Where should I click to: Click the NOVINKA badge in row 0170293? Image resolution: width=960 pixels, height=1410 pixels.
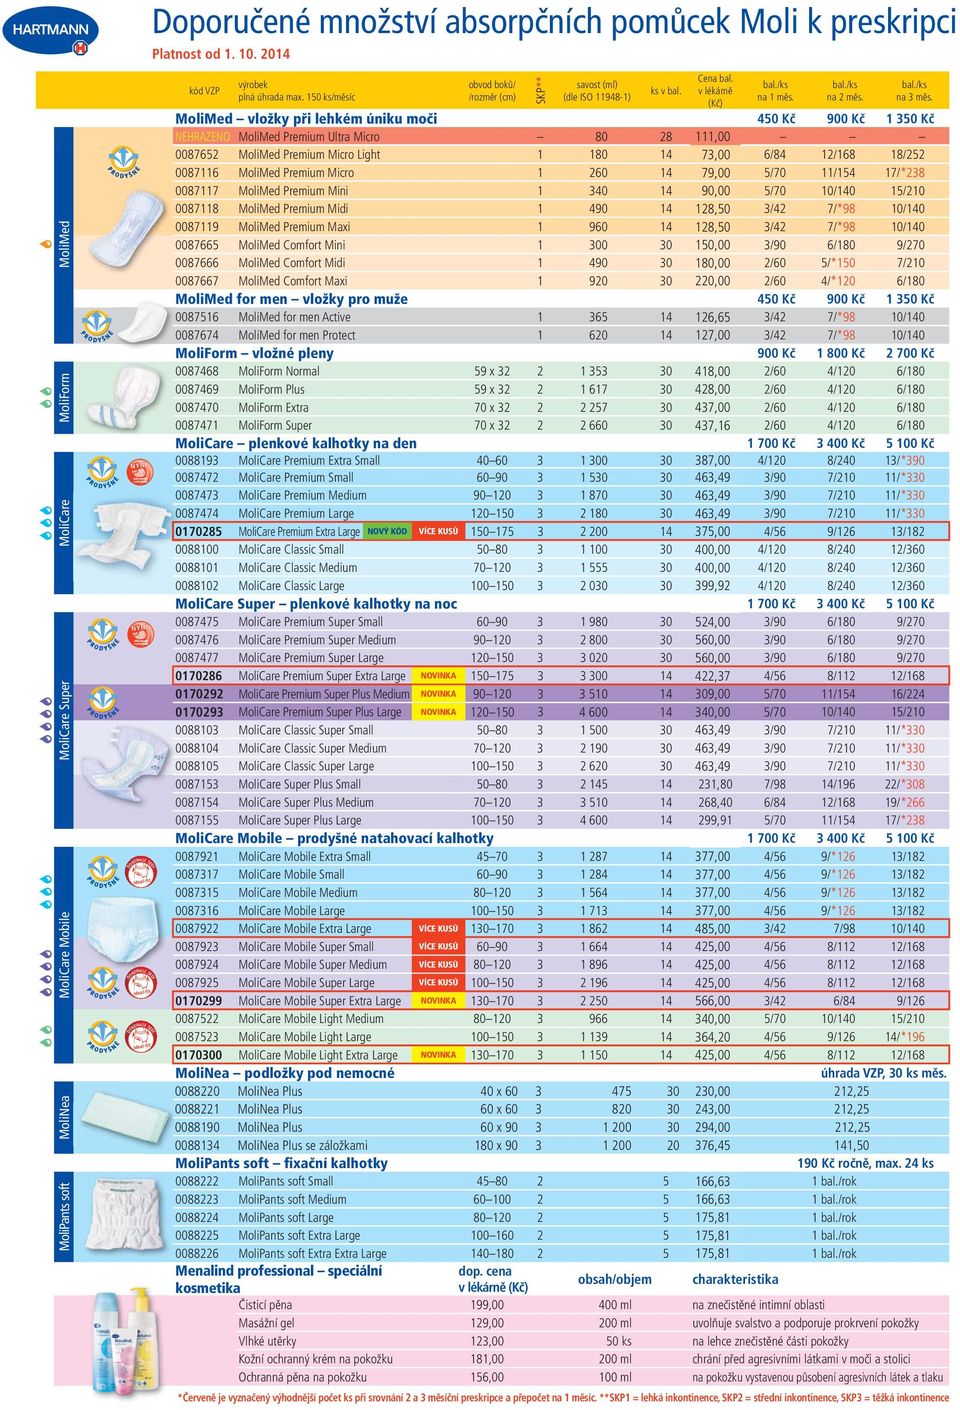pos(438,712)
